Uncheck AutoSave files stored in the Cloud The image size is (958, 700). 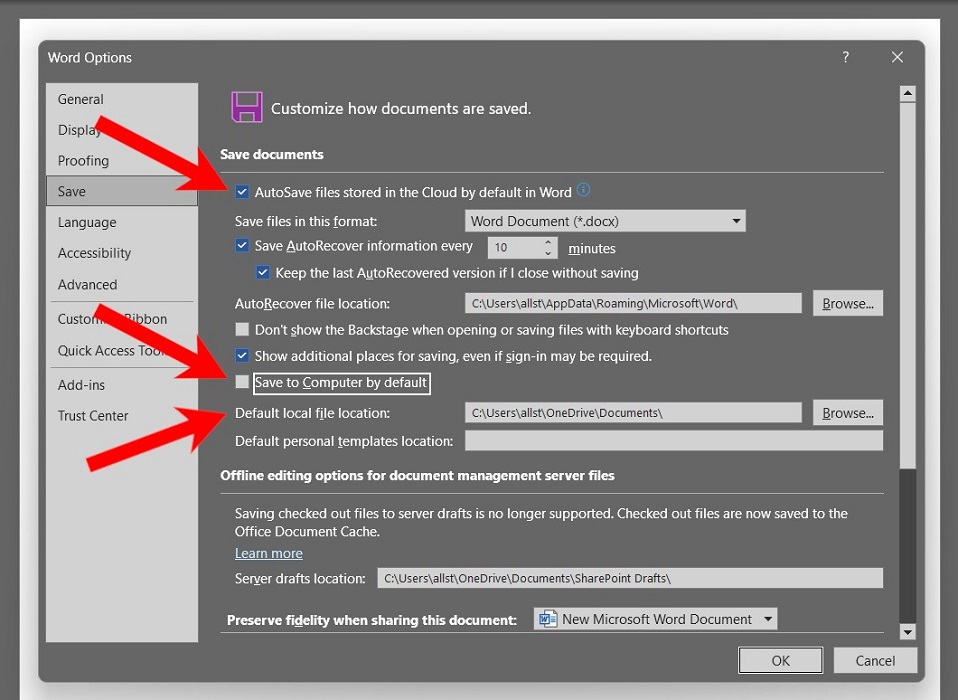click(x=241, y=190)
